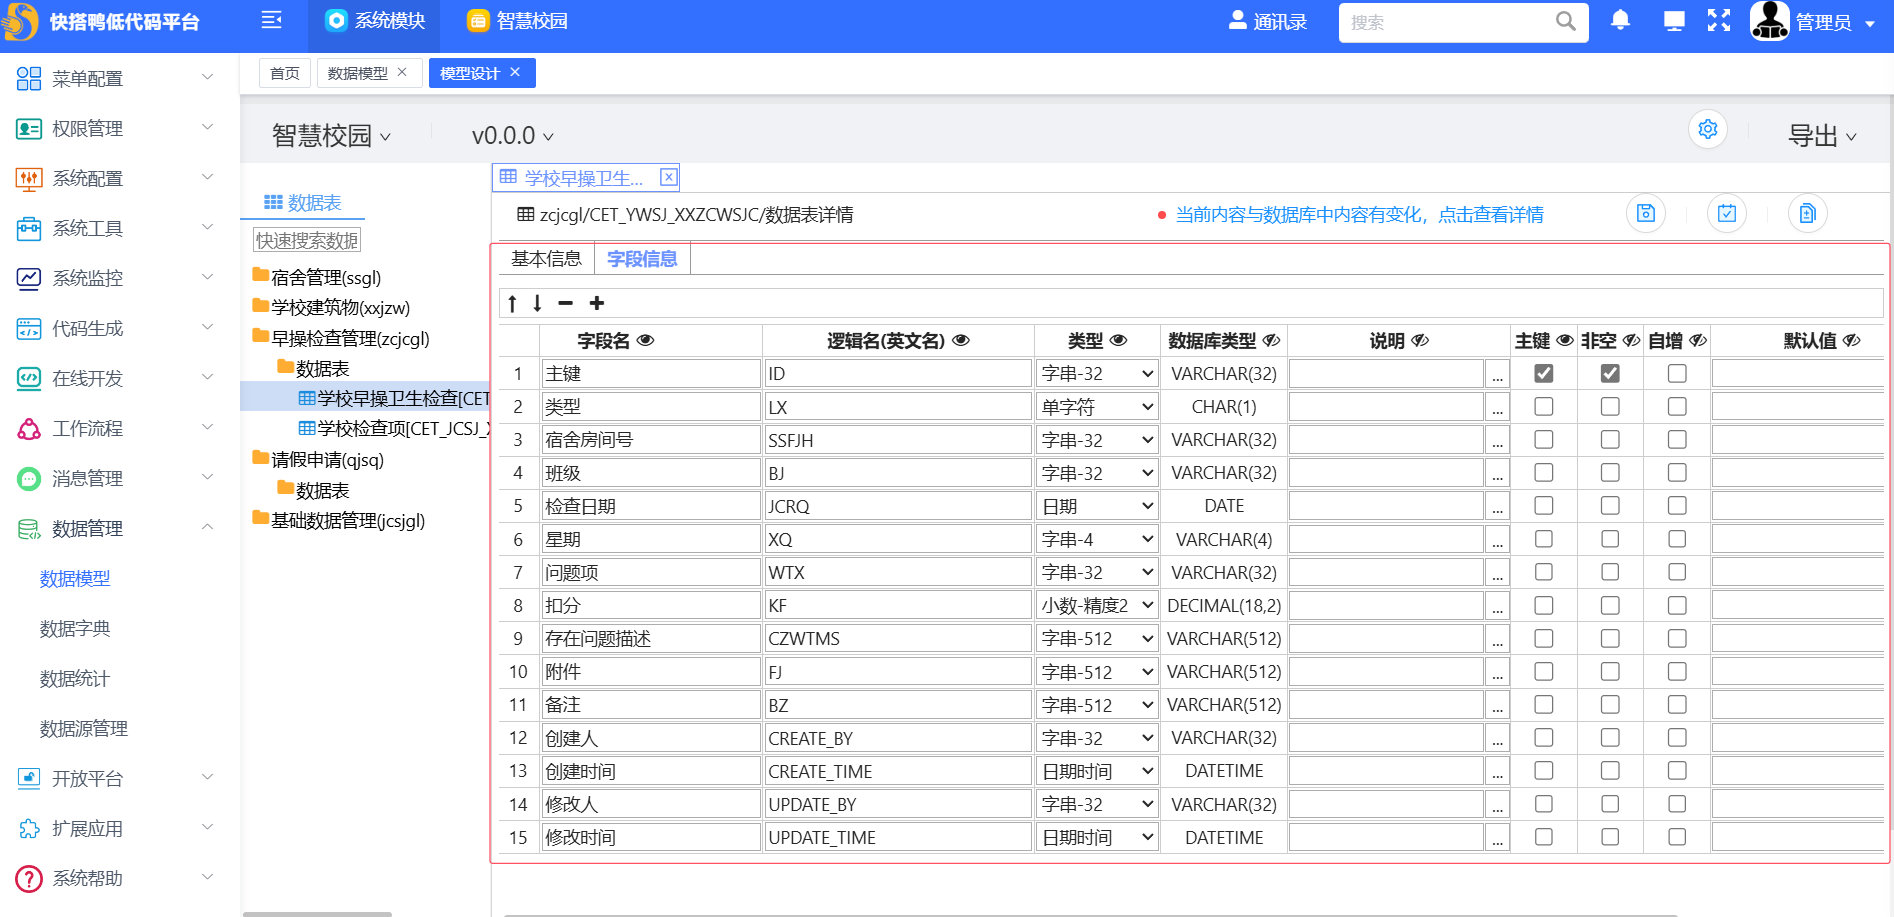Check 主键 checkbox for the LX row
The width and height of the screenshot is (1894, 917).
tap(1544, 406)
